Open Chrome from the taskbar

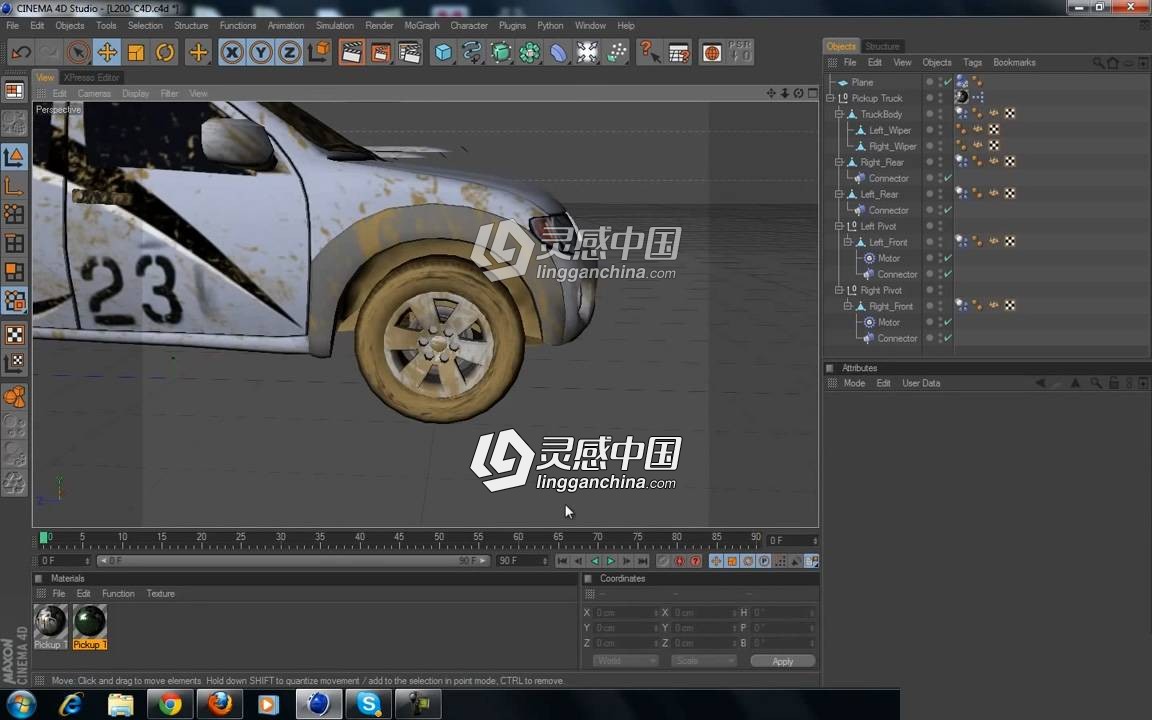click(170, 705)
